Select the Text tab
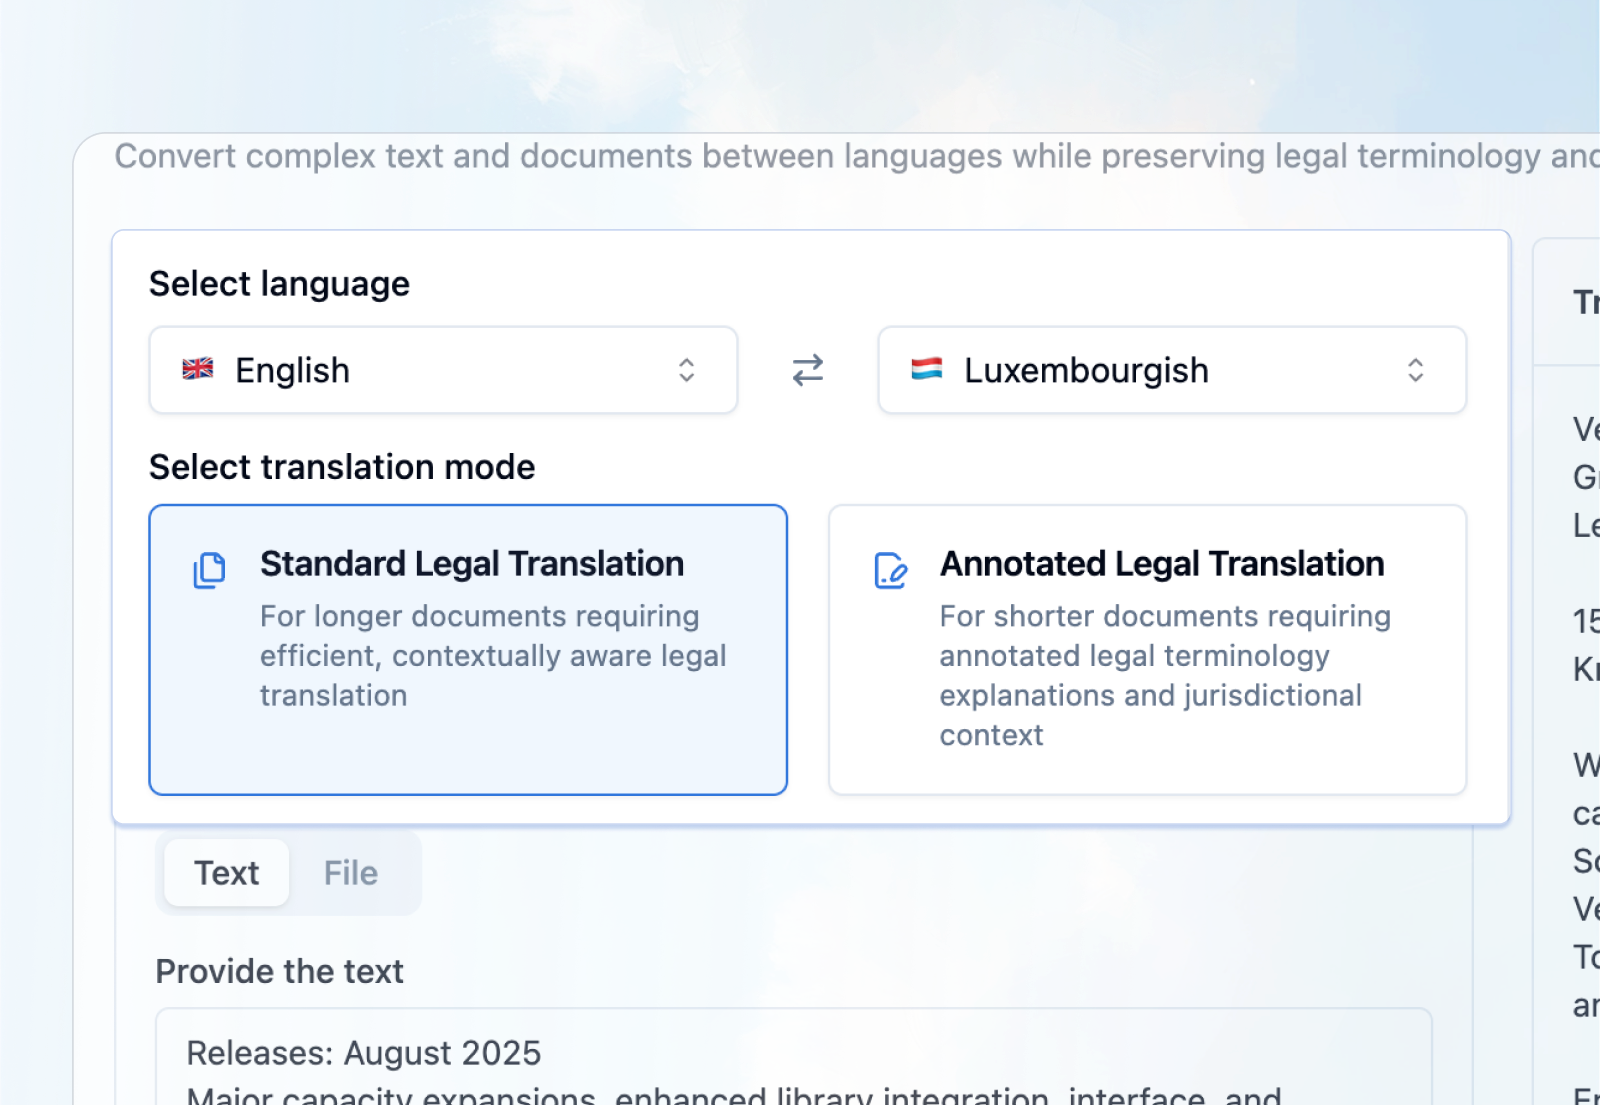This screenshot has width=1600, height=1105. [225, 872]
